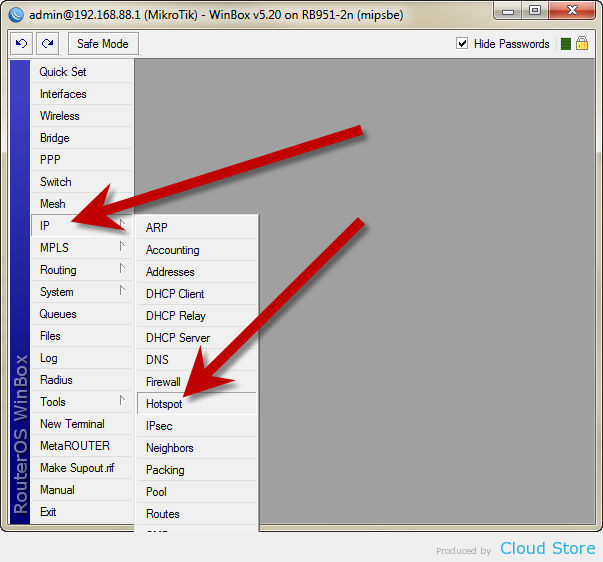Image resolution: width=603 pixels, height=562 pixels.
Task: Click the WinBox logo in title bar
Action: tap(16, 15)
